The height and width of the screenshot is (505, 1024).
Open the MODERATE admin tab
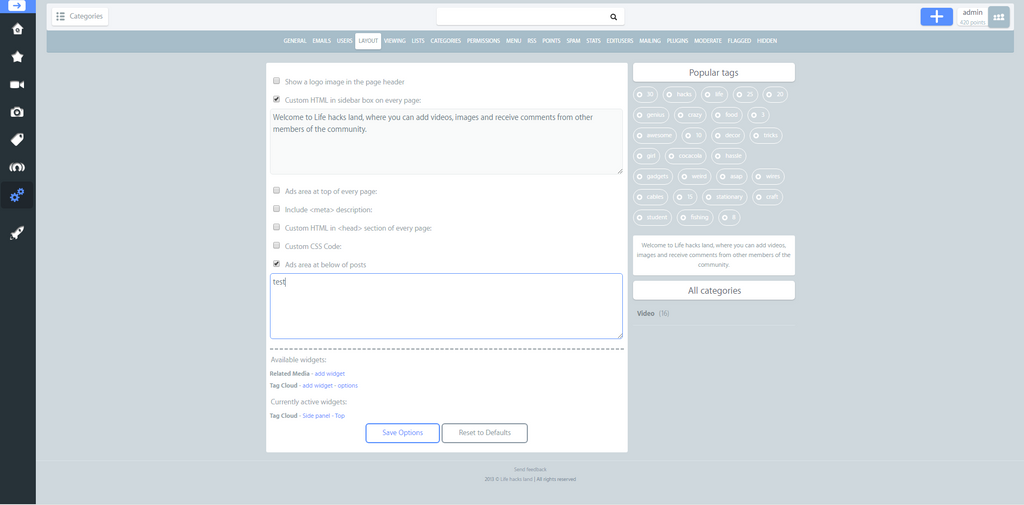[708, 41]
